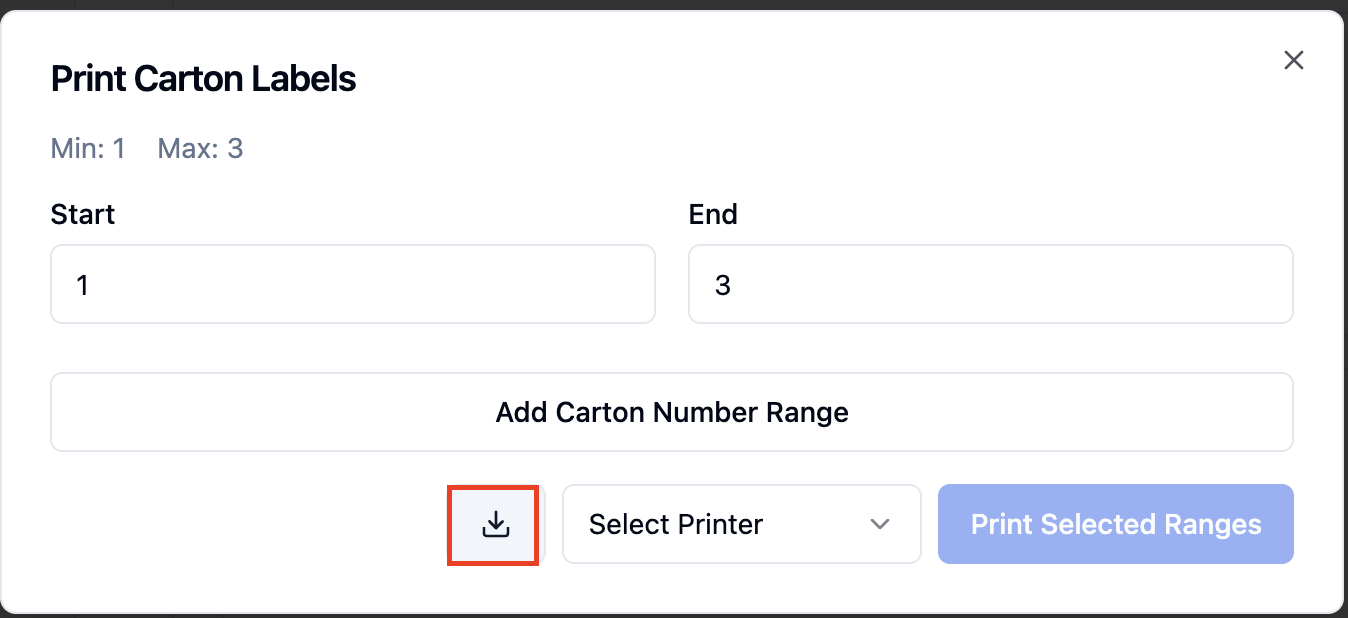Click 'Select Printer' placeholder text
This screenshot has width=1348, height=618.
676,524
